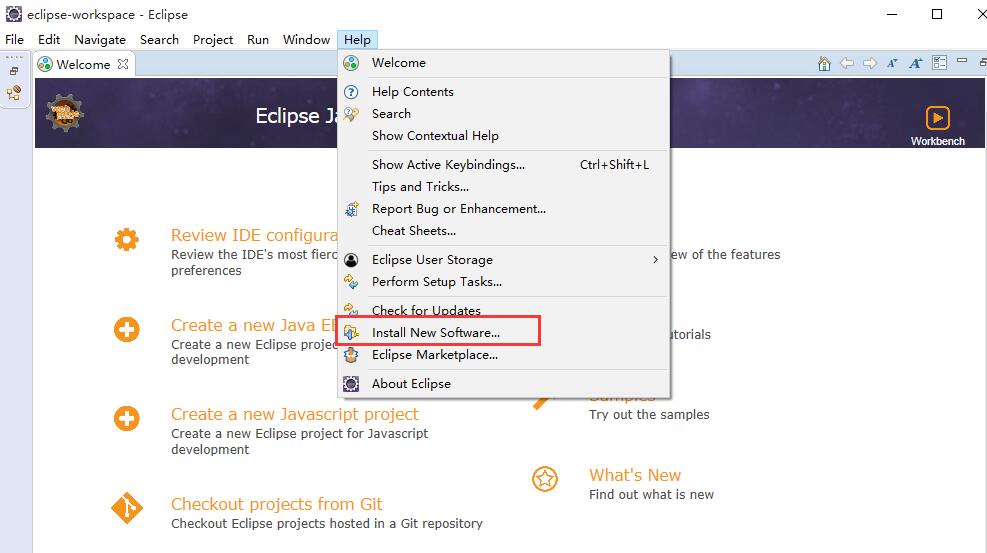Click the Report Bug icon
This screenshot has height=553, width=987.
[351, 209]
